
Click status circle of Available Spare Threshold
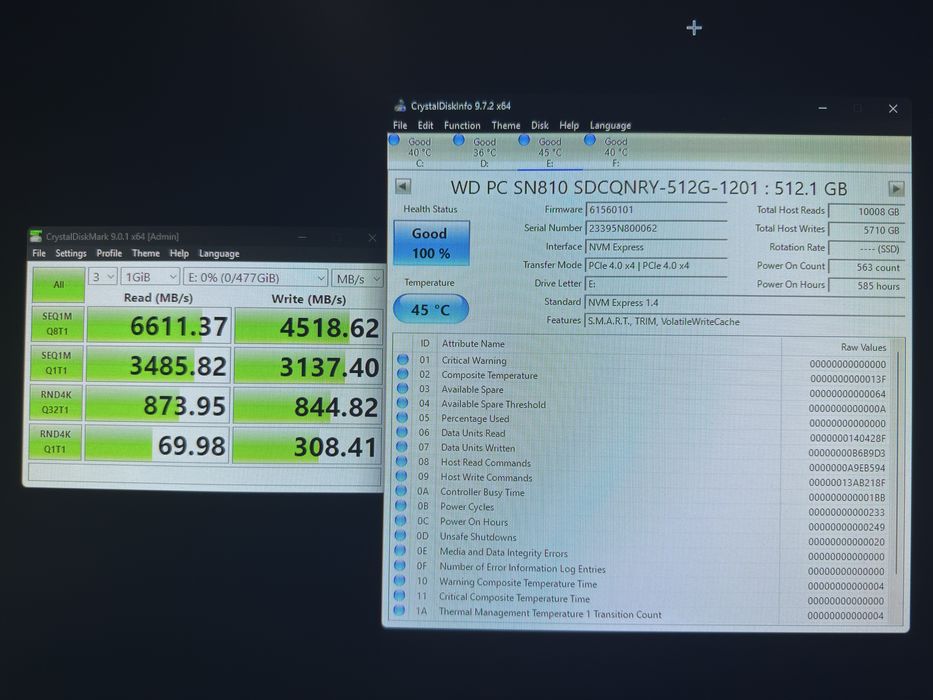tap(402, 403)
